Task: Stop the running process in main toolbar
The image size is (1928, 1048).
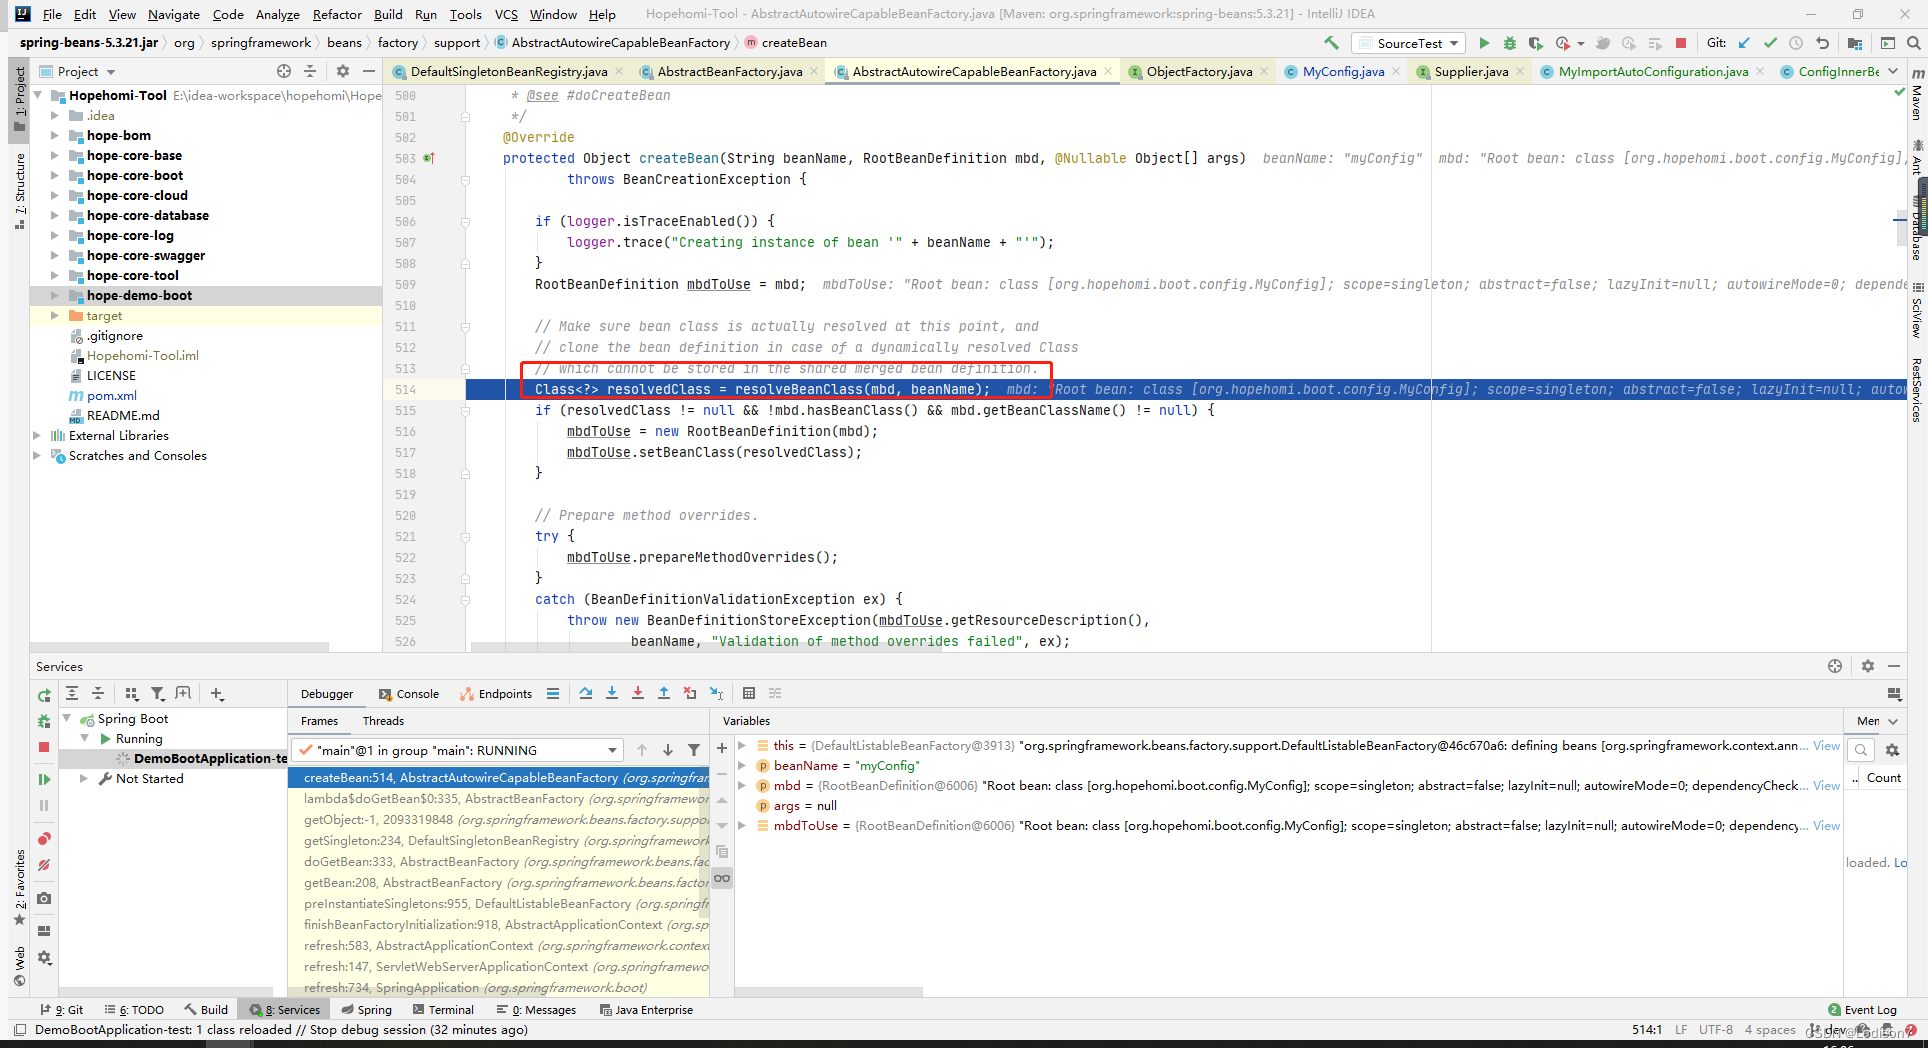Action: click(1681, 43)
